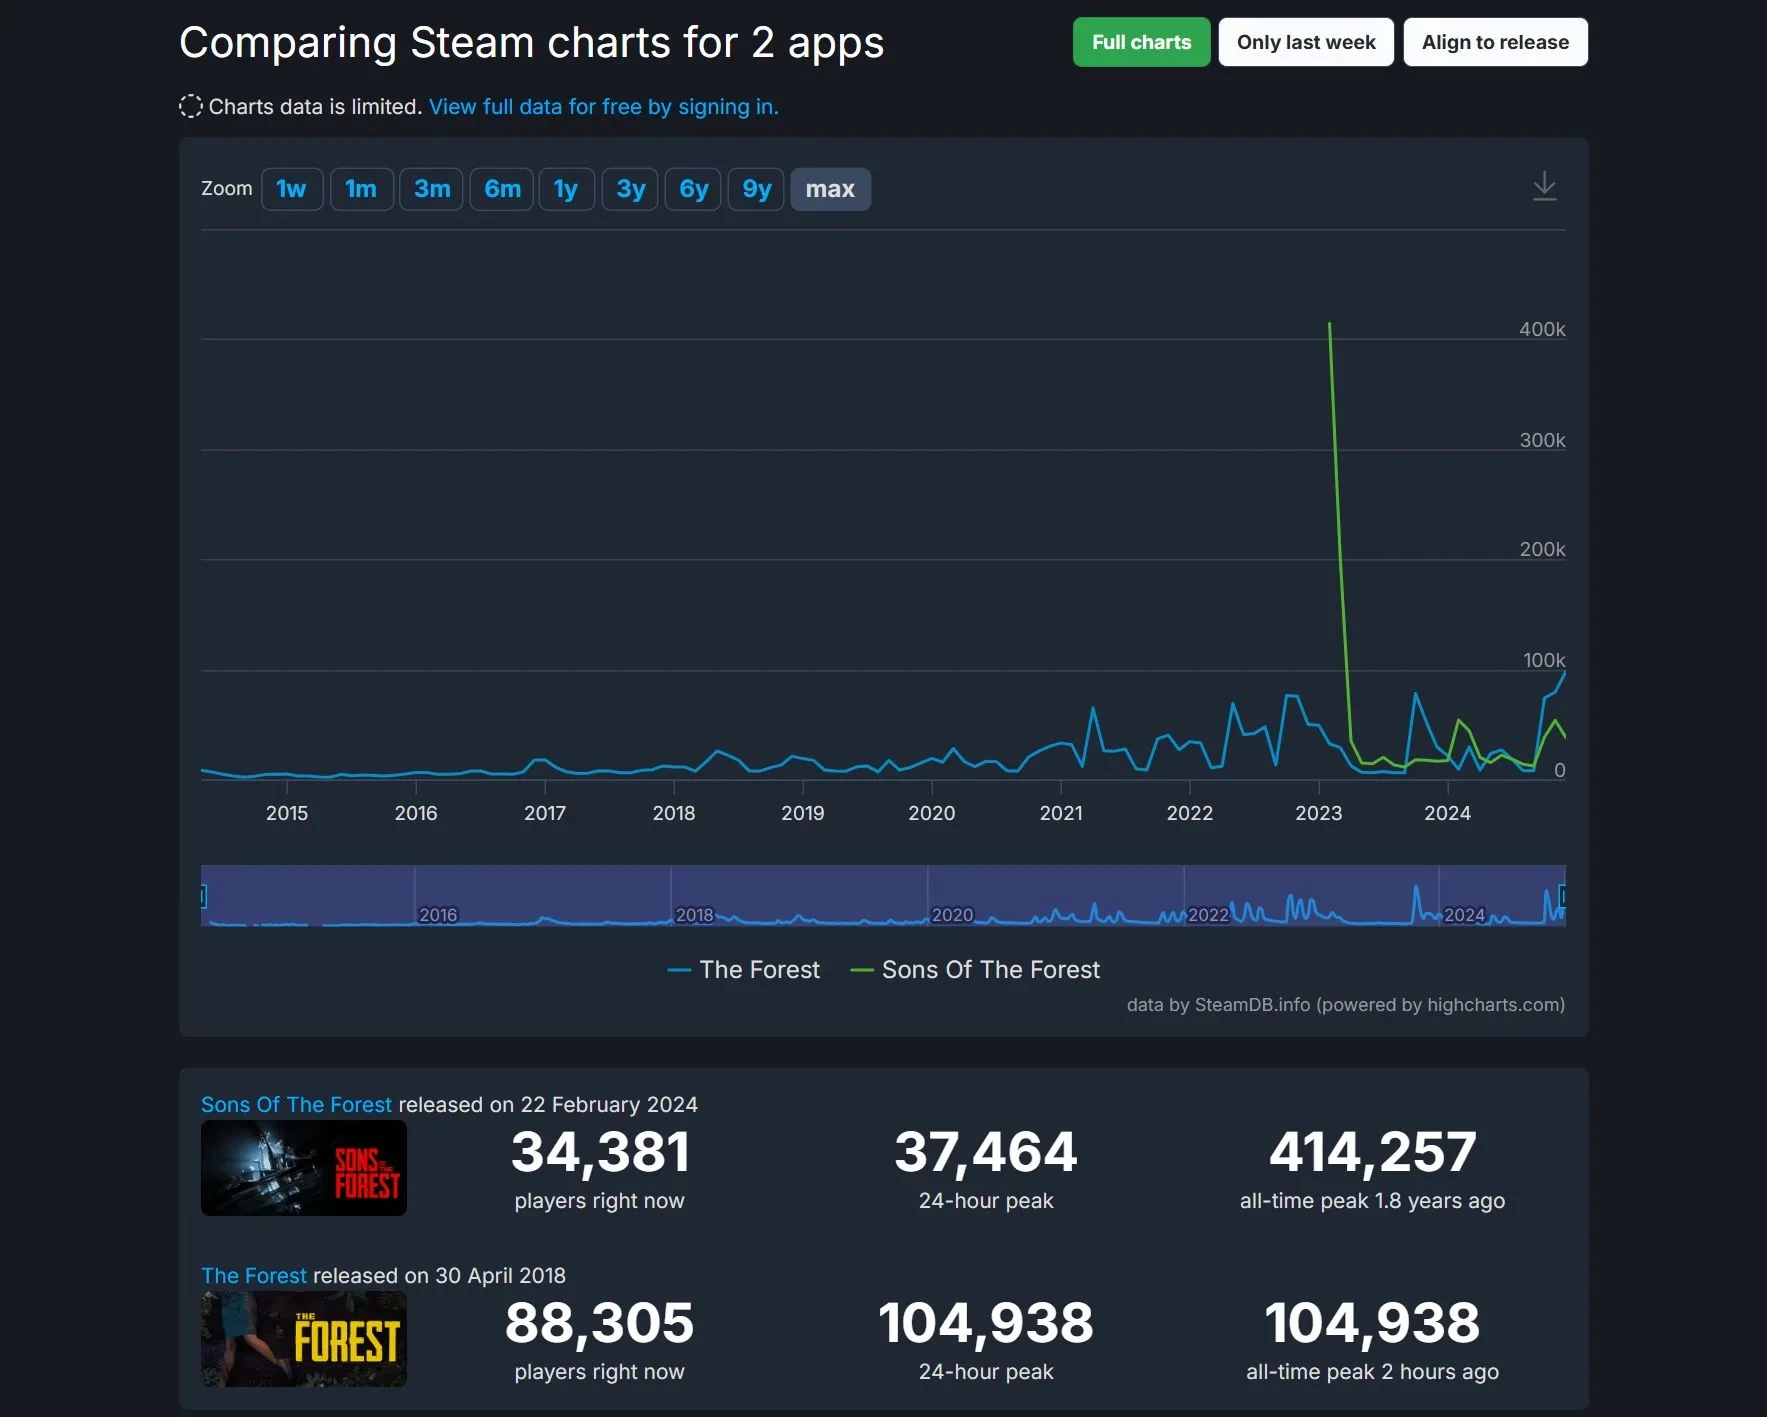This screenshot has width=1767, height=1417.
Task: Click the navigator's left range handle
Action: pos(203,896)
